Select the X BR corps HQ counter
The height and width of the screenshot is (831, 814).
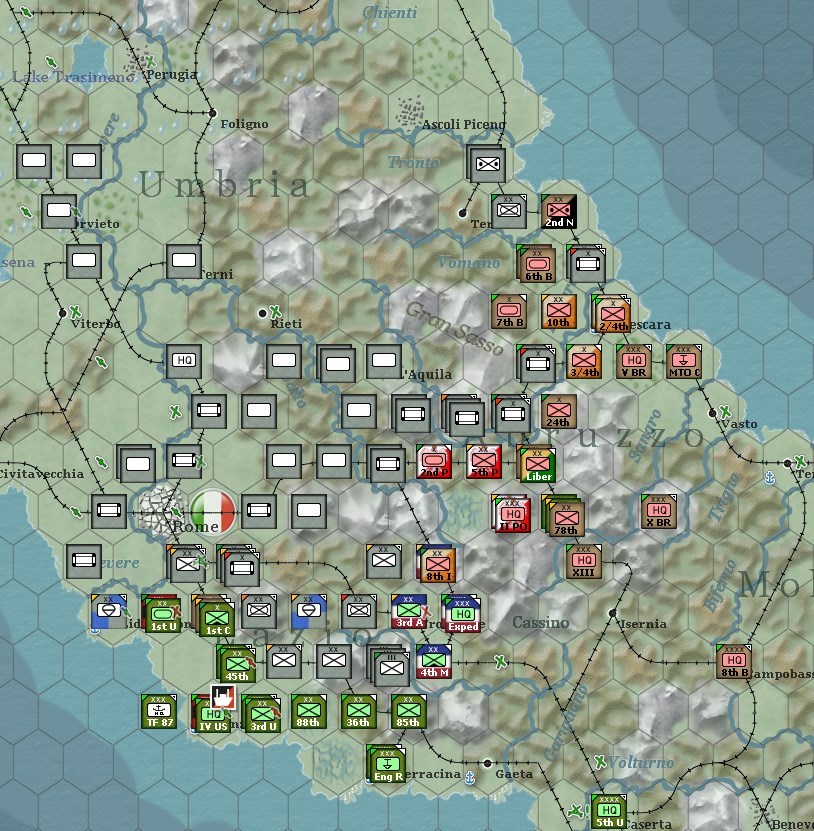point(659,511)
